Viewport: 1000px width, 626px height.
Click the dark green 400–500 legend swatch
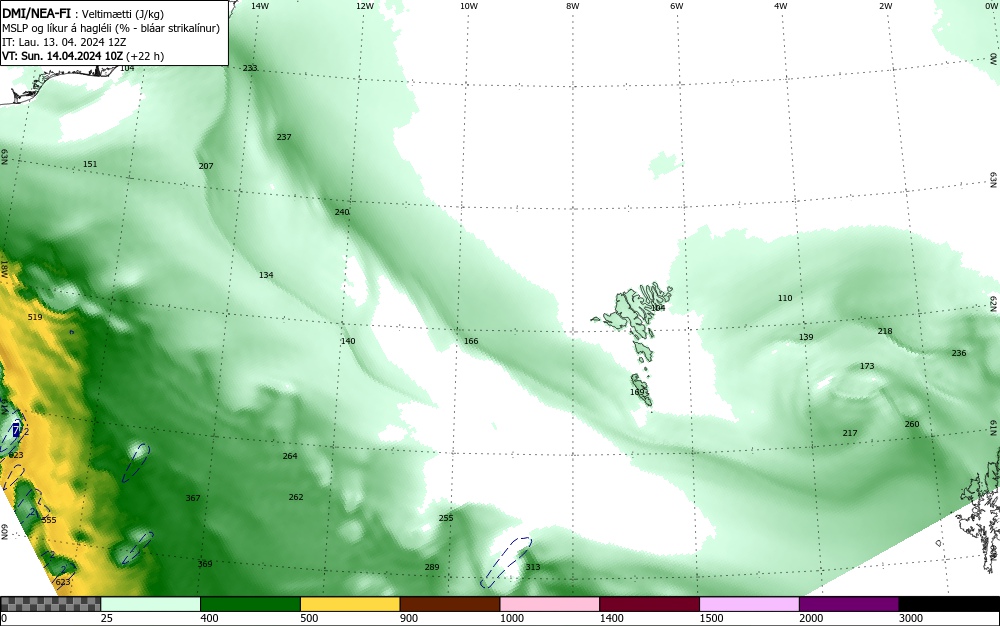(250, 604)
